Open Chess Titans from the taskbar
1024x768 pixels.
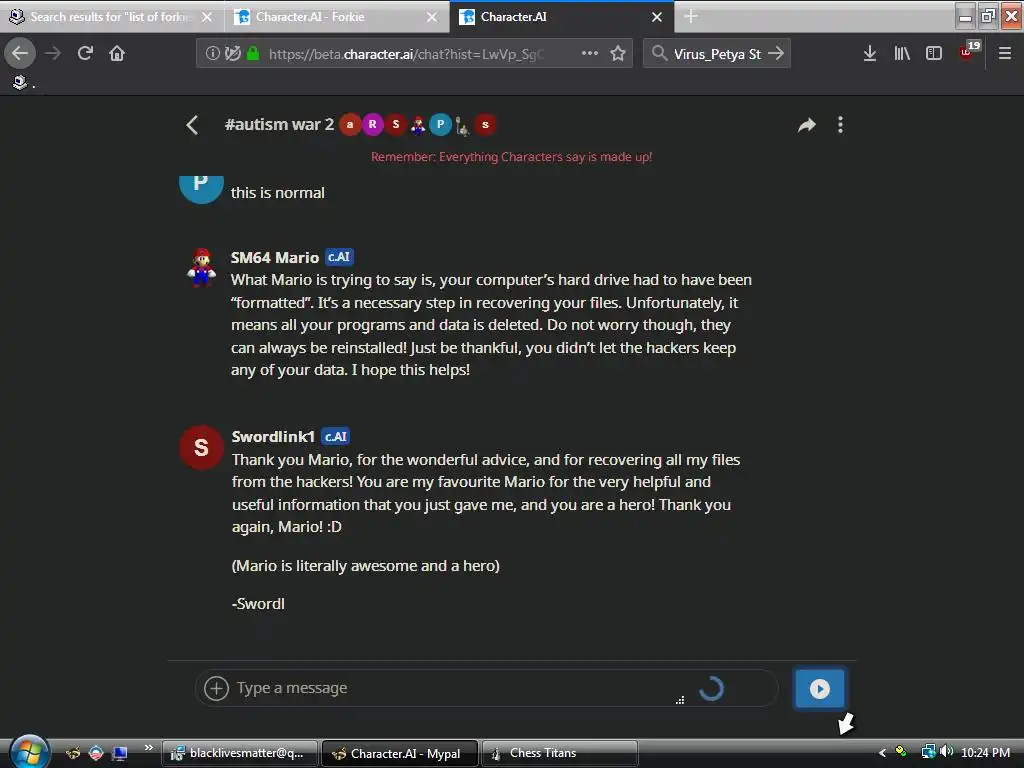click(559, 754)
